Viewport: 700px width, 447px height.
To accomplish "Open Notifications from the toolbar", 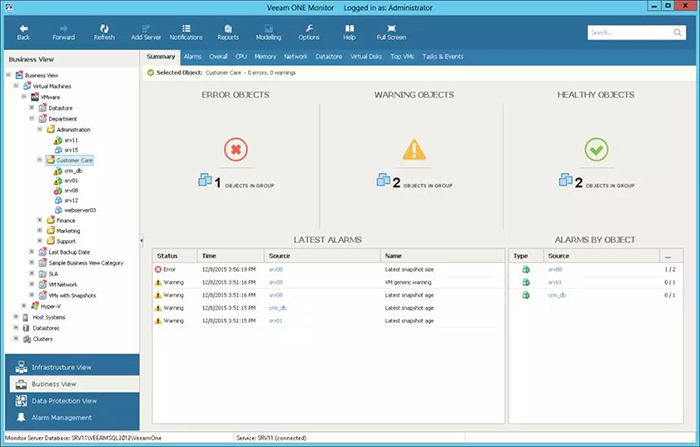I will pos(186,31).
